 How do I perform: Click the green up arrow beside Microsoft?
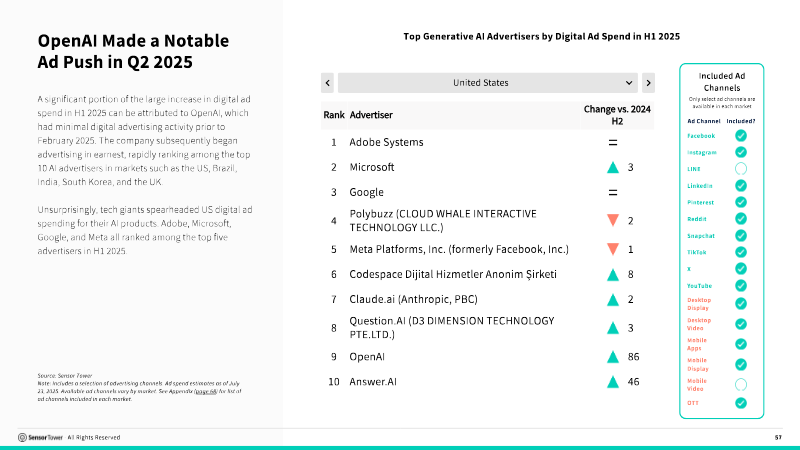point(613,167)
